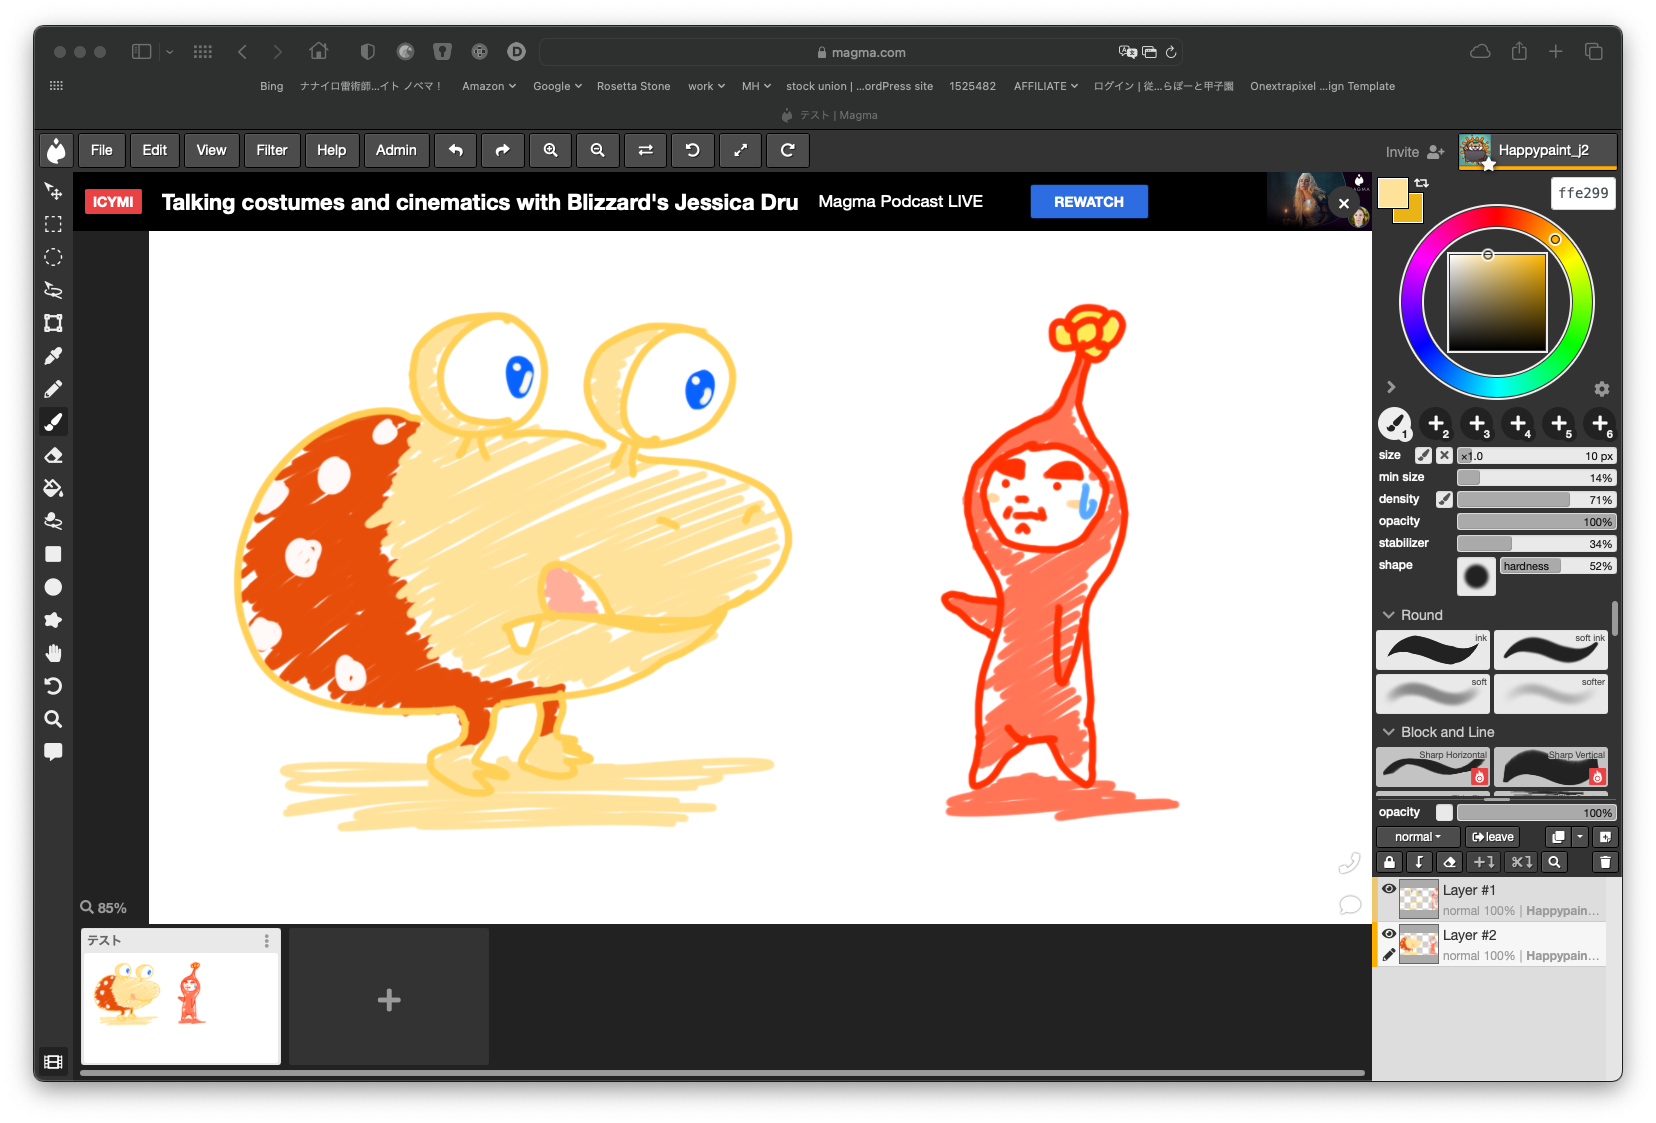Open the Admin menu
The image size is (1656, 1123).
tap(396, 150)
